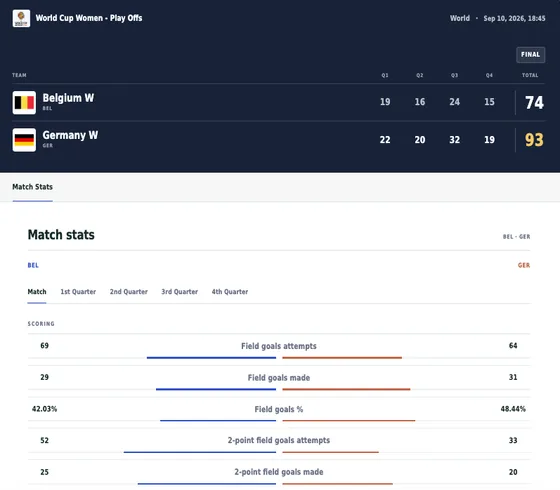Click the Field goals made label
This screenshot has width=560, height=490.
point(279,378)
